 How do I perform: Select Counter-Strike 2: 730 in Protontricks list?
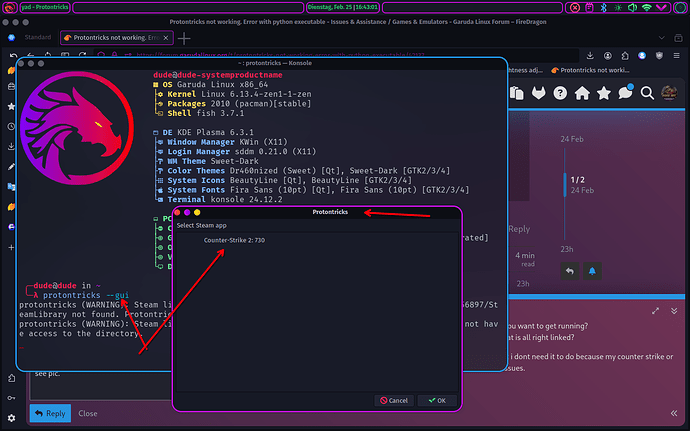click(x=234, y=240)
